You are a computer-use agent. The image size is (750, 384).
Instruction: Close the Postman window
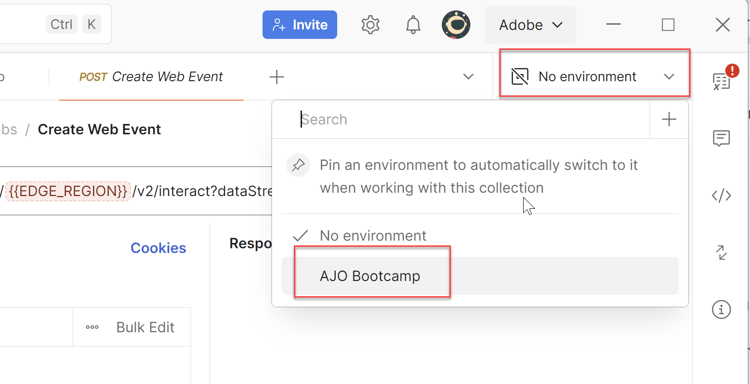point(723,25)
